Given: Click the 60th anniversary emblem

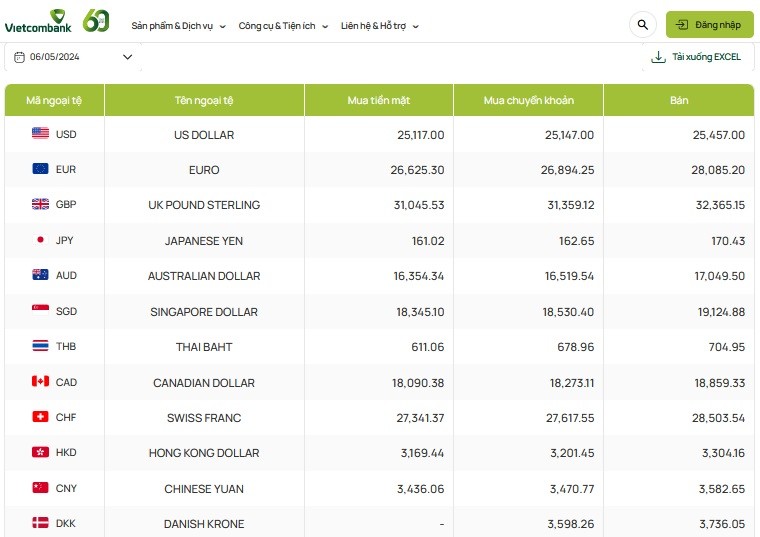Looking at the screenshot, I should [95, 21].
